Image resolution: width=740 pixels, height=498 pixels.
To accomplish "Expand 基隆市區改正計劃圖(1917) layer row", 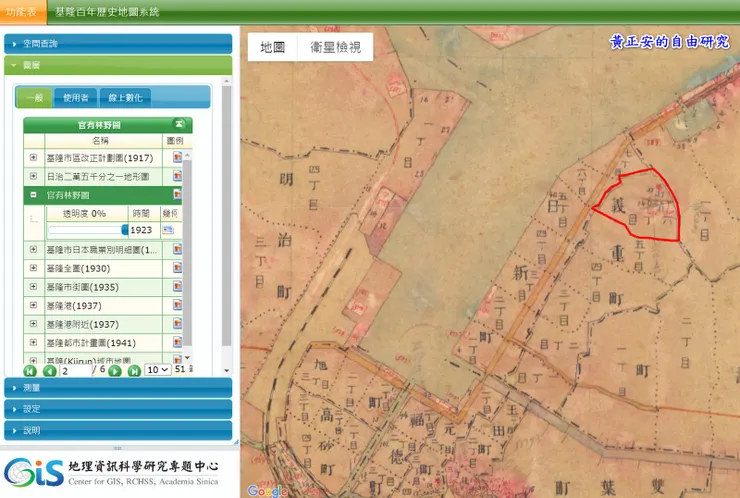I will (33, 158).
